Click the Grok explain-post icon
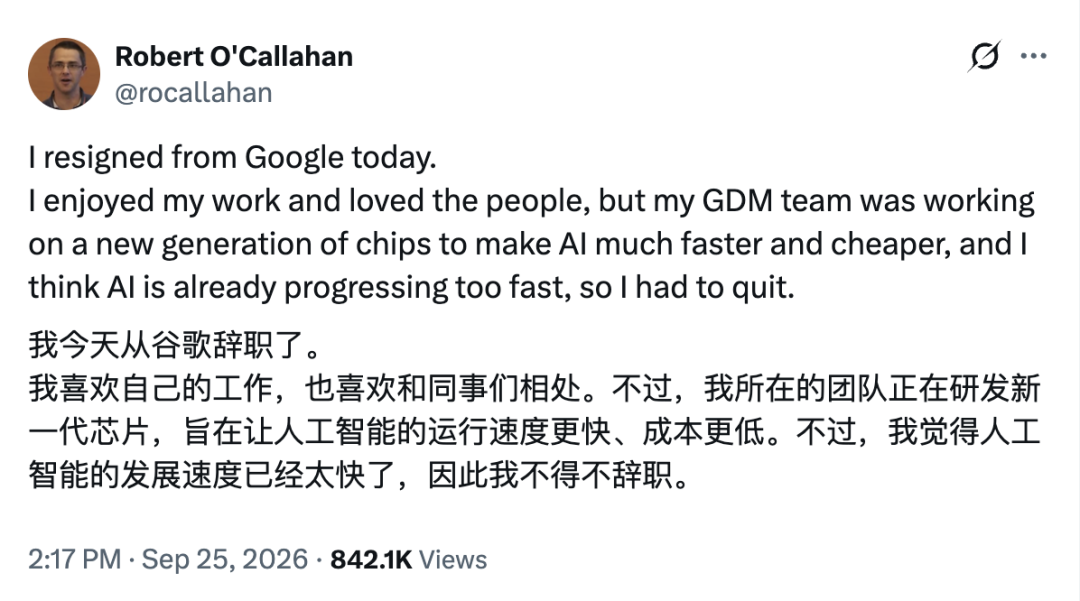Viewport: 1080px width, 601px height. (x=984, y=56)
